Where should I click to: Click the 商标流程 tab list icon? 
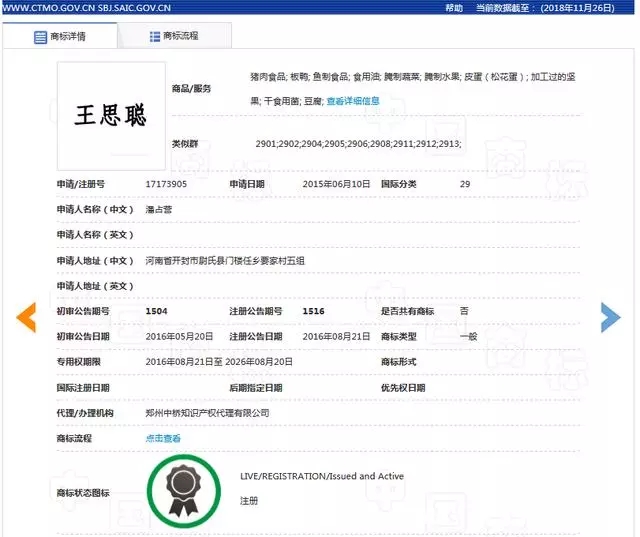[x=155, y=37]
